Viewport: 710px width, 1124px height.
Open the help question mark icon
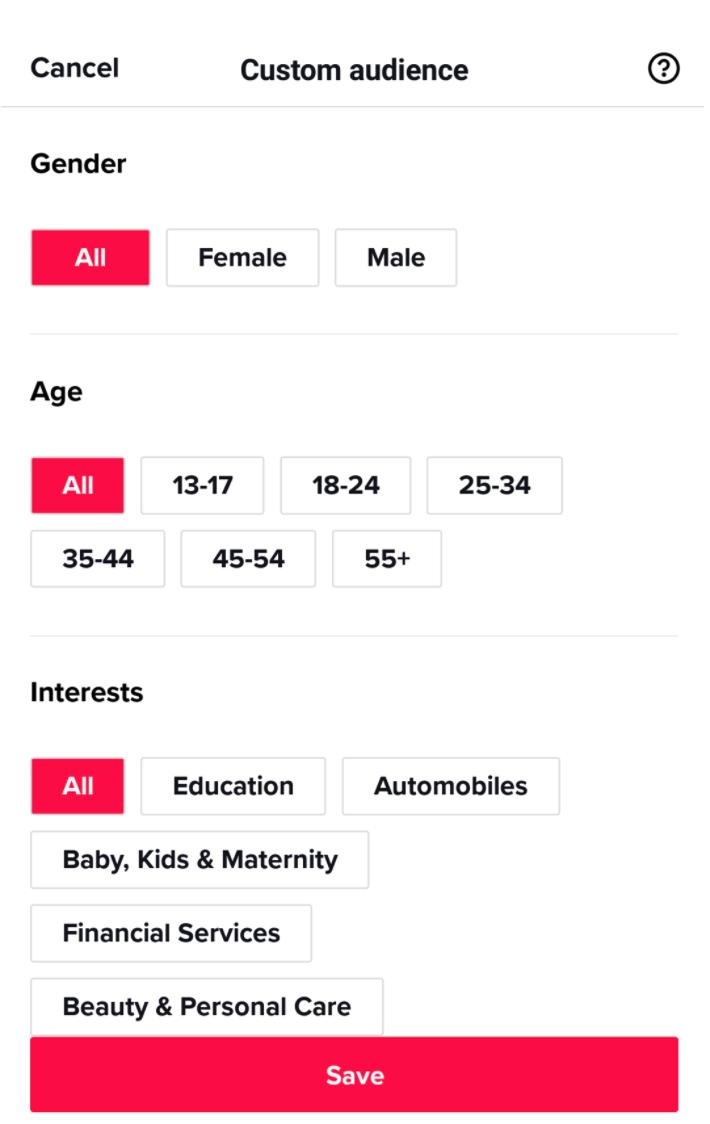pos(663,69)
